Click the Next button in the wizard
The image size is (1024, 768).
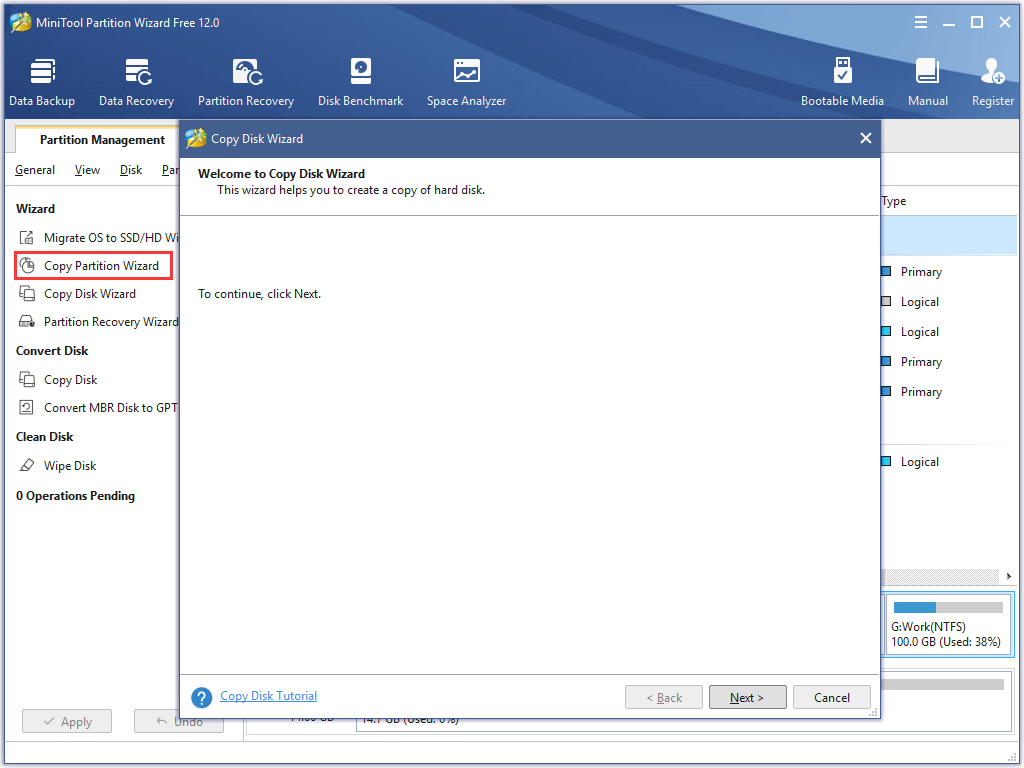coord(748,697)
